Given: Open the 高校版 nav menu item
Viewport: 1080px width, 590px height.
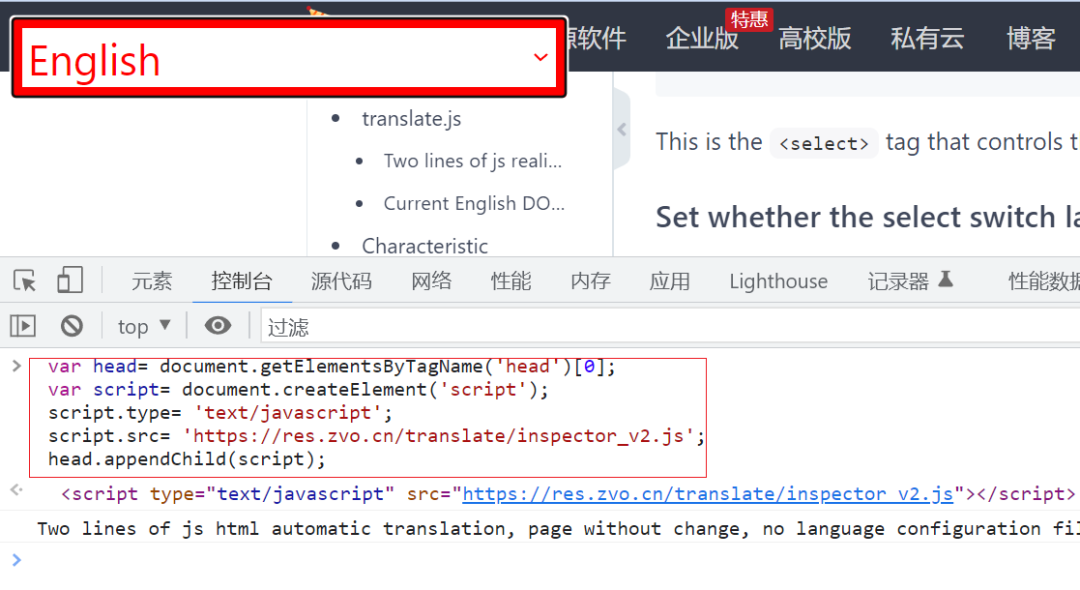Looking at the screenshot, I should click(814, 38).
